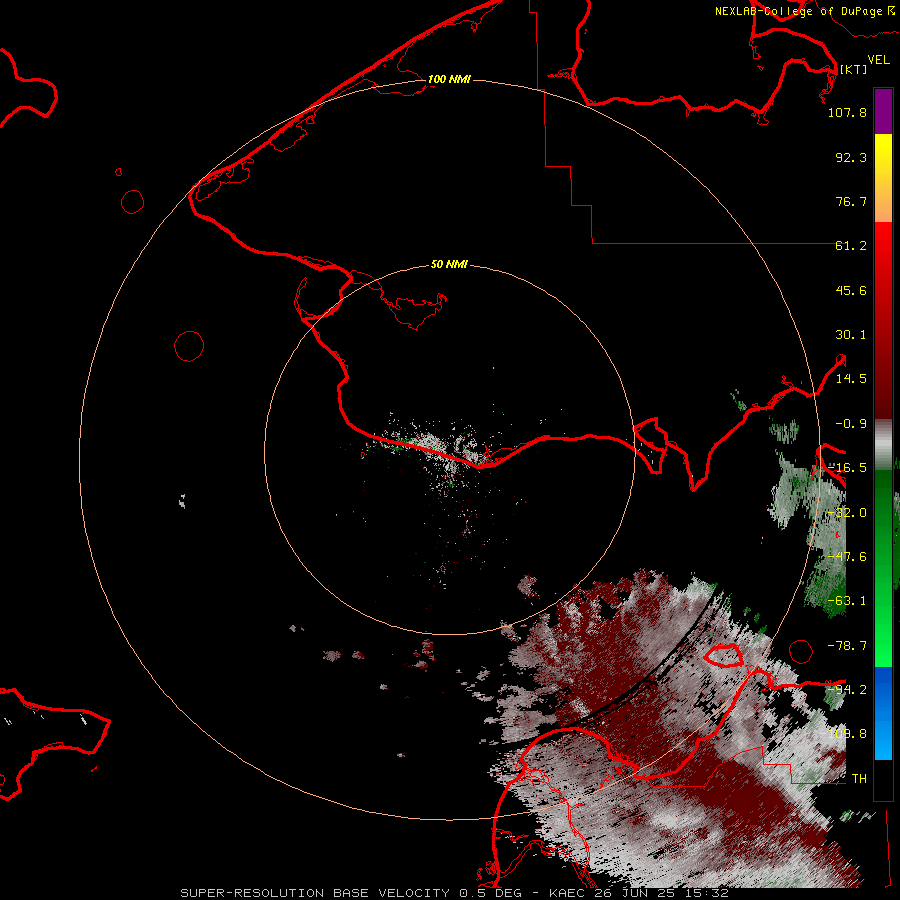Viewport: 900px width, 900px height.
Task: Click the 30.1 legend value
Action: click(851, 335)
